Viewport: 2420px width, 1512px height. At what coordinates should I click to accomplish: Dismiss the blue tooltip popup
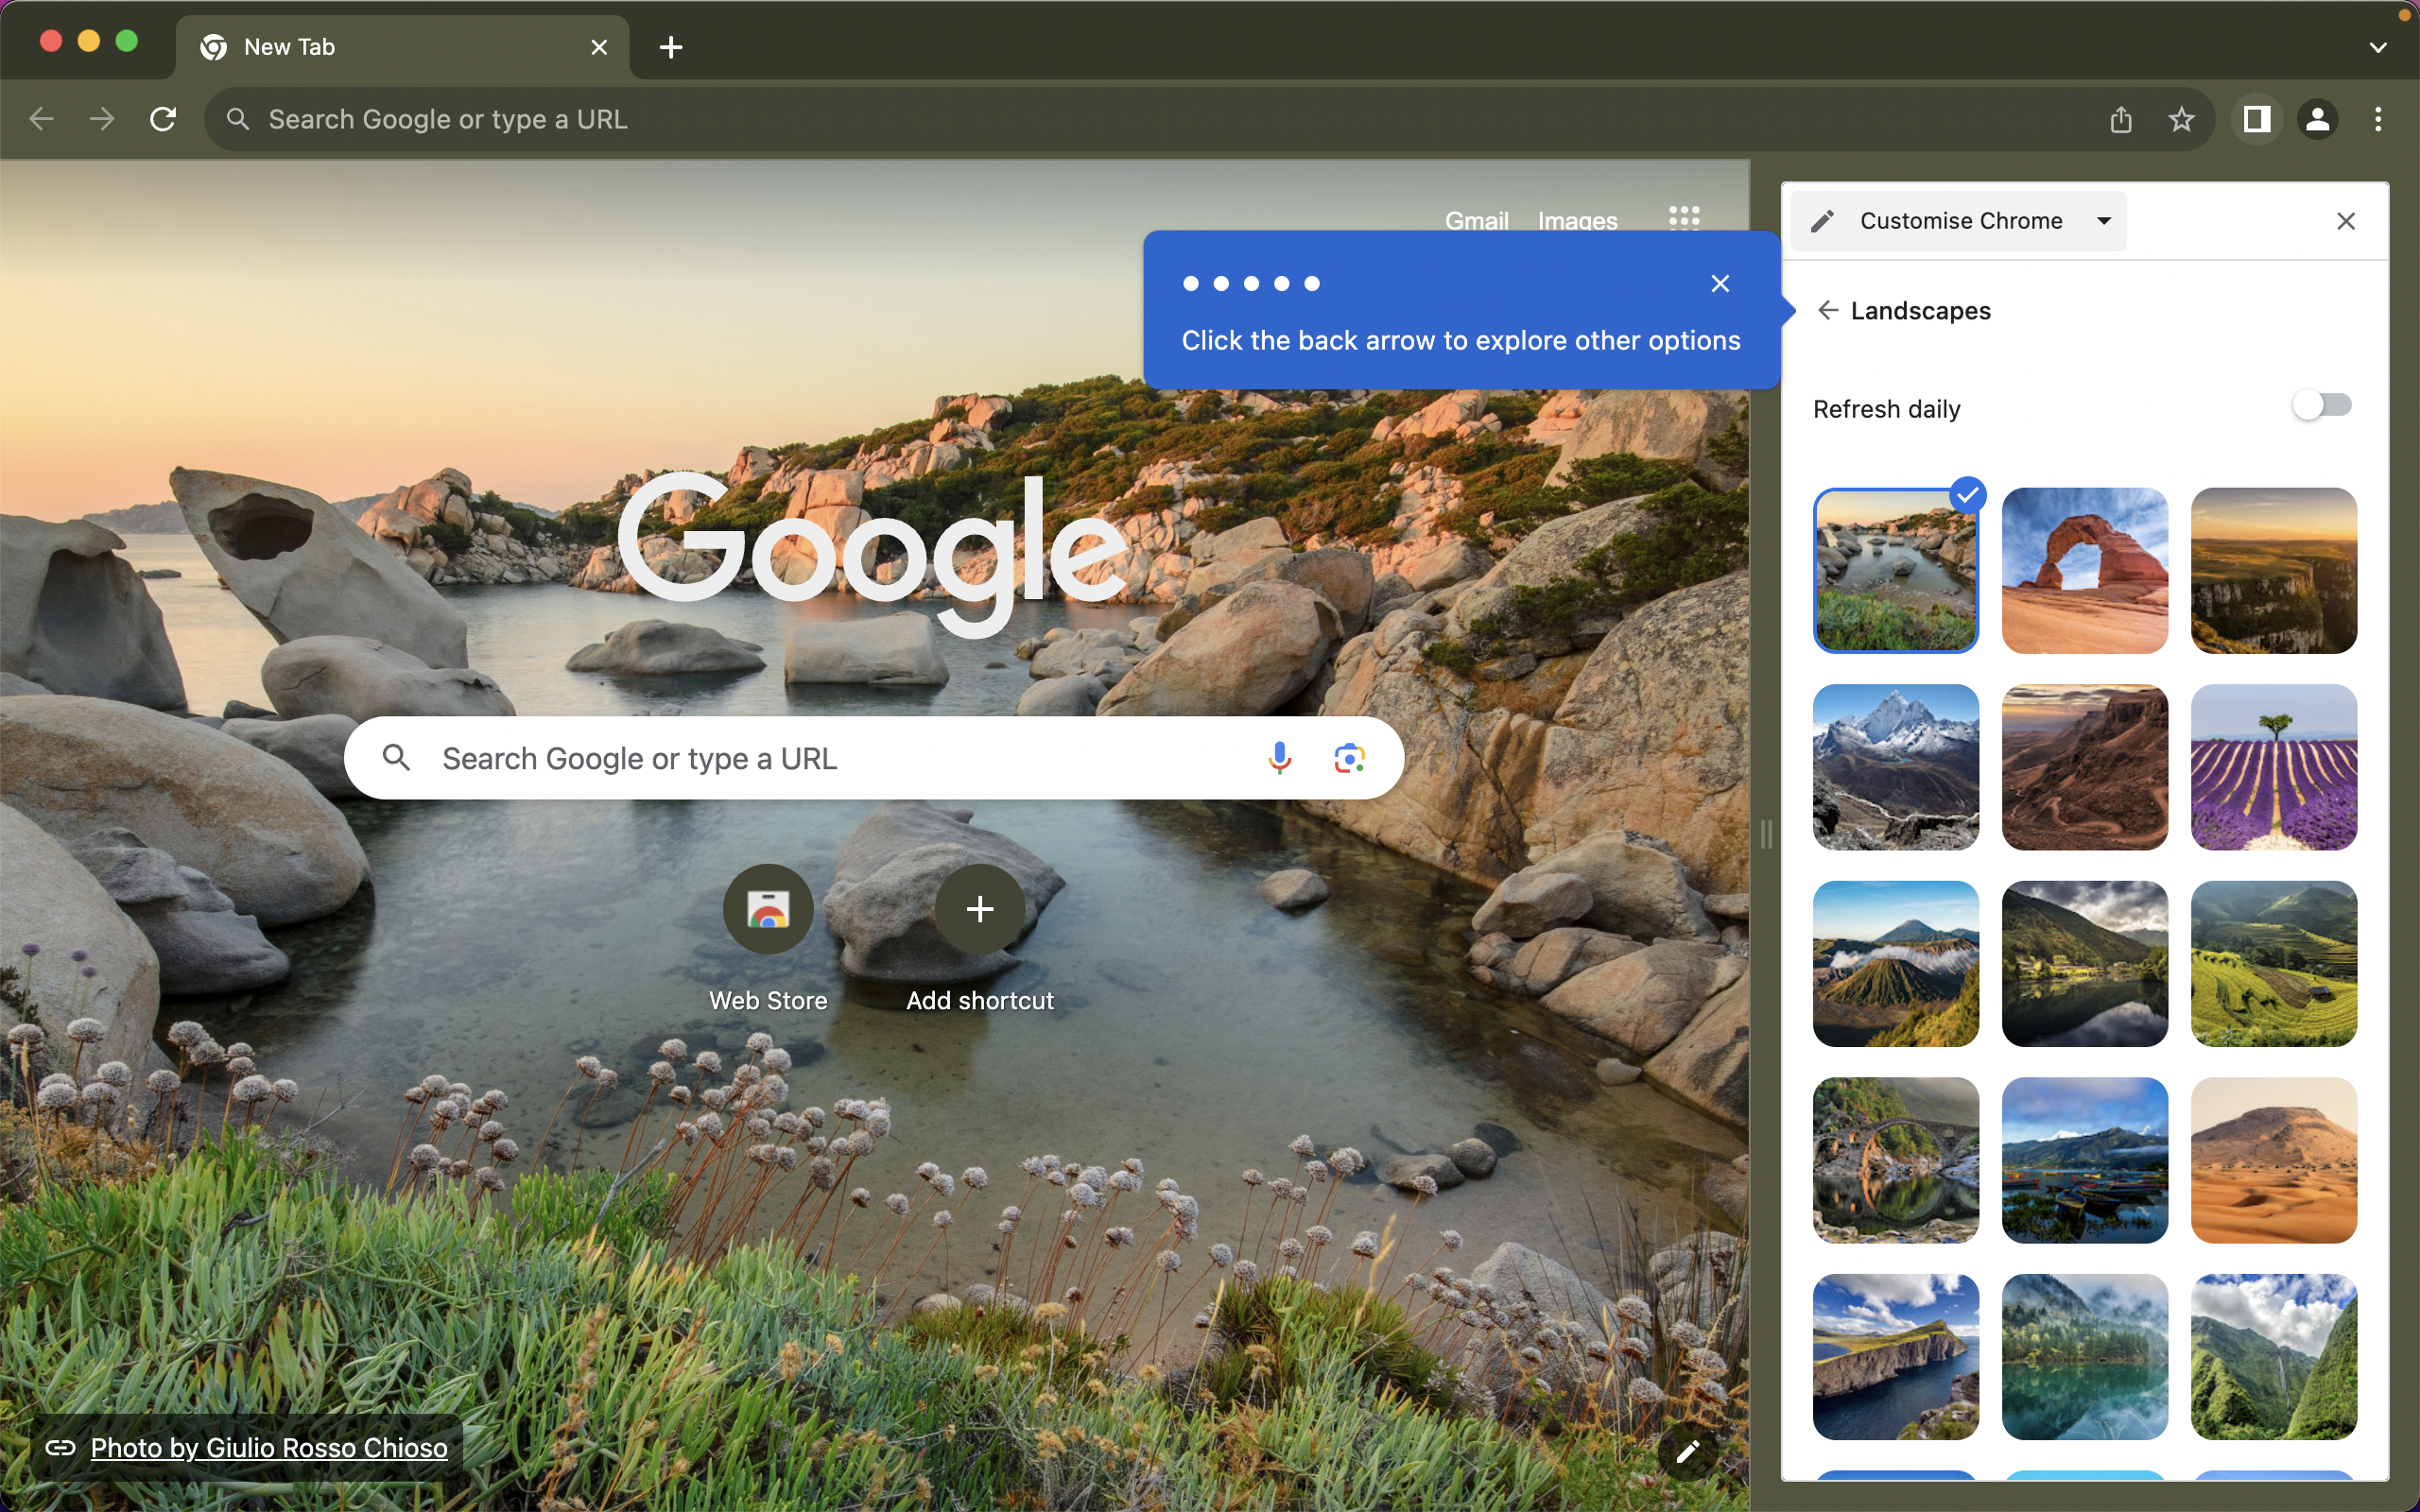[x=1720, y=284]
